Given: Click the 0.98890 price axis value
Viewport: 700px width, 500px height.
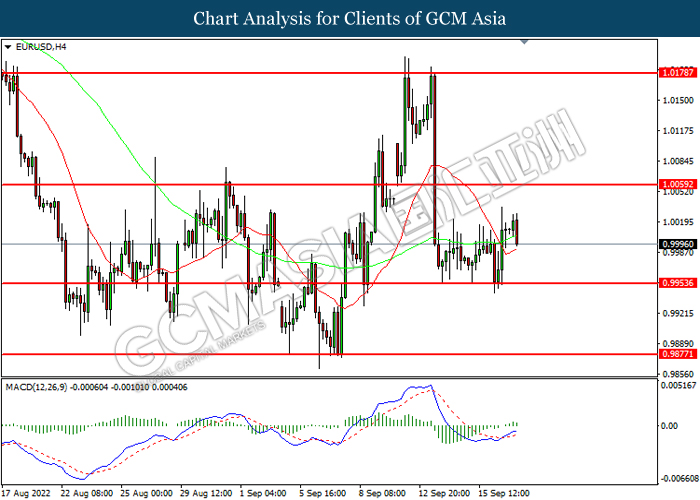Looking at the screenshot, I should 678,344.
